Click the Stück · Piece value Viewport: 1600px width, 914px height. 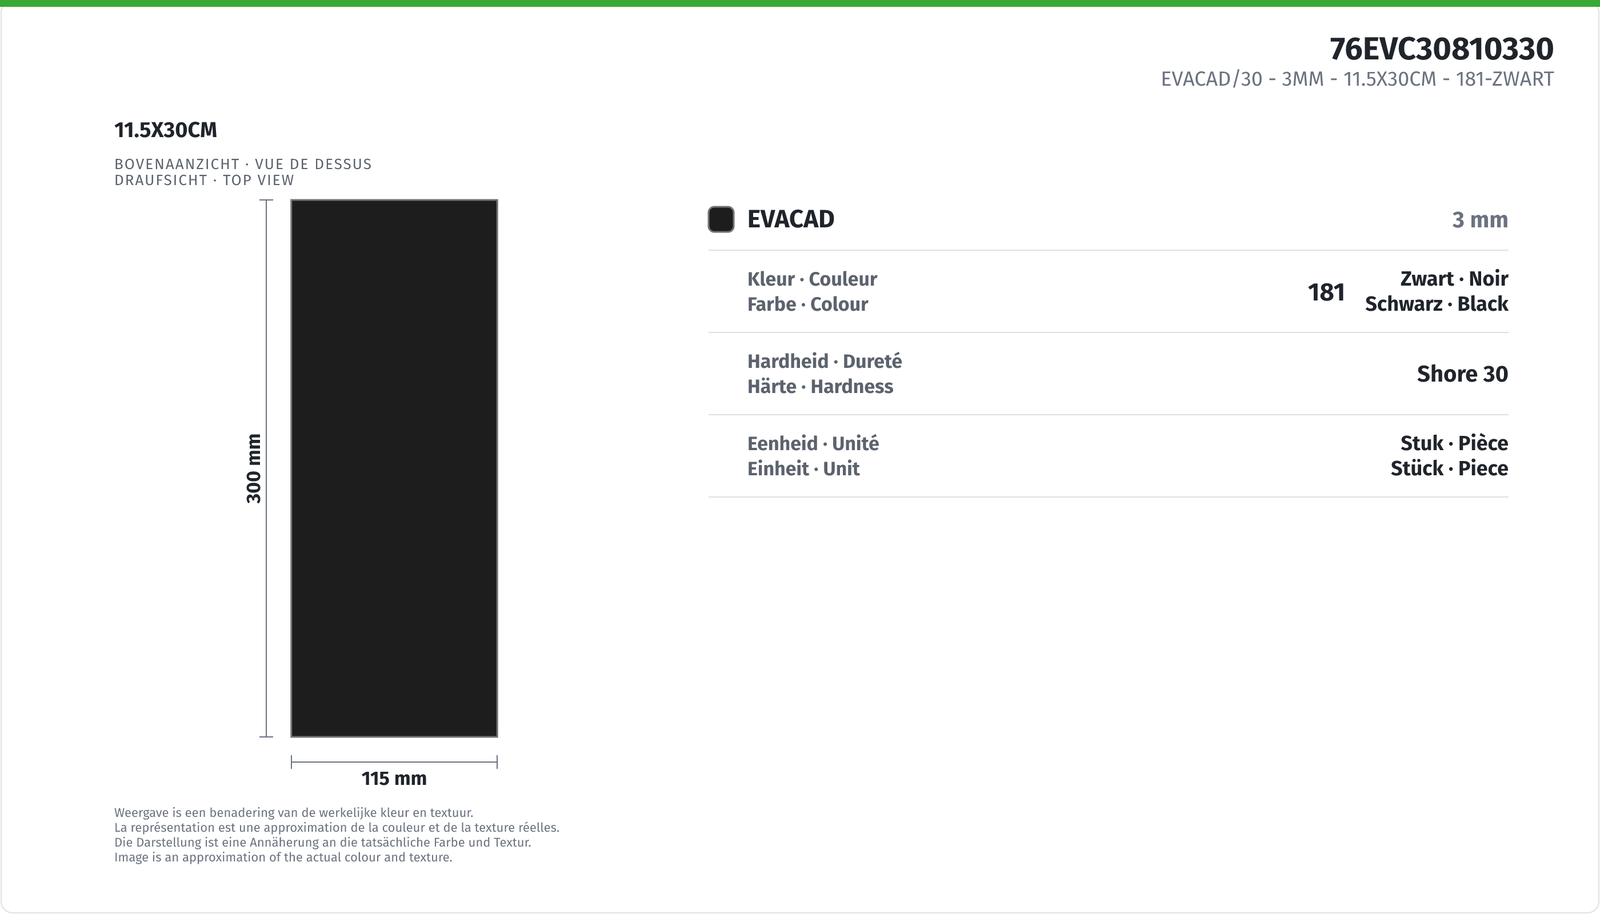1449,468
